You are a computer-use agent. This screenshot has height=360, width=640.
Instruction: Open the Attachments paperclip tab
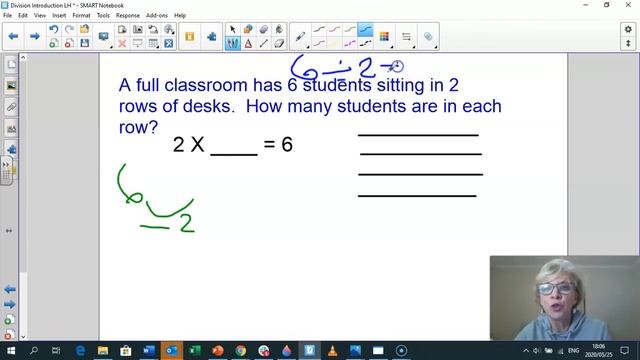point(11,107)
